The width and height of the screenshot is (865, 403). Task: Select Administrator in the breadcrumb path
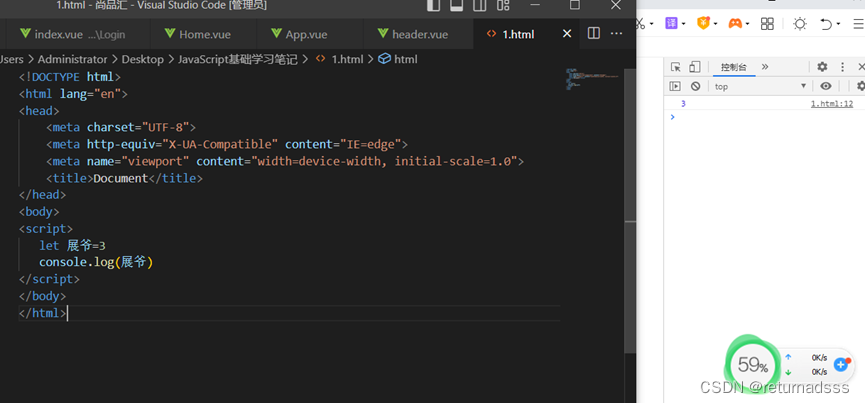pos(72,59)
